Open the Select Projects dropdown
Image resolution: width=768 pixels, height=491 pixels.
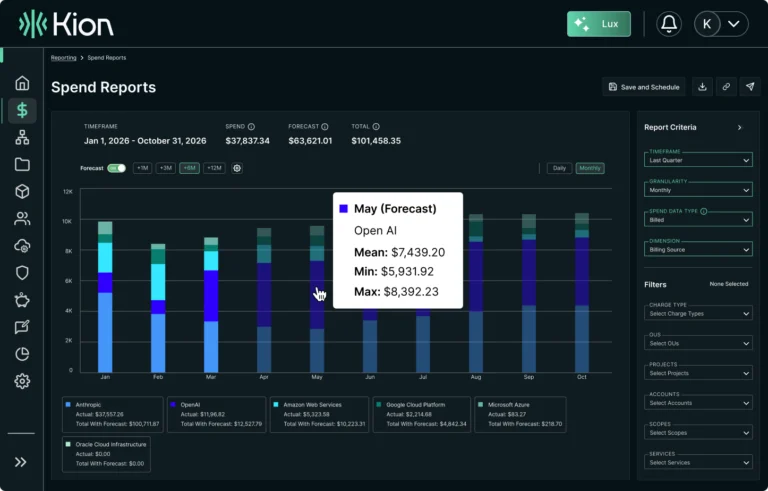(698, 373)
